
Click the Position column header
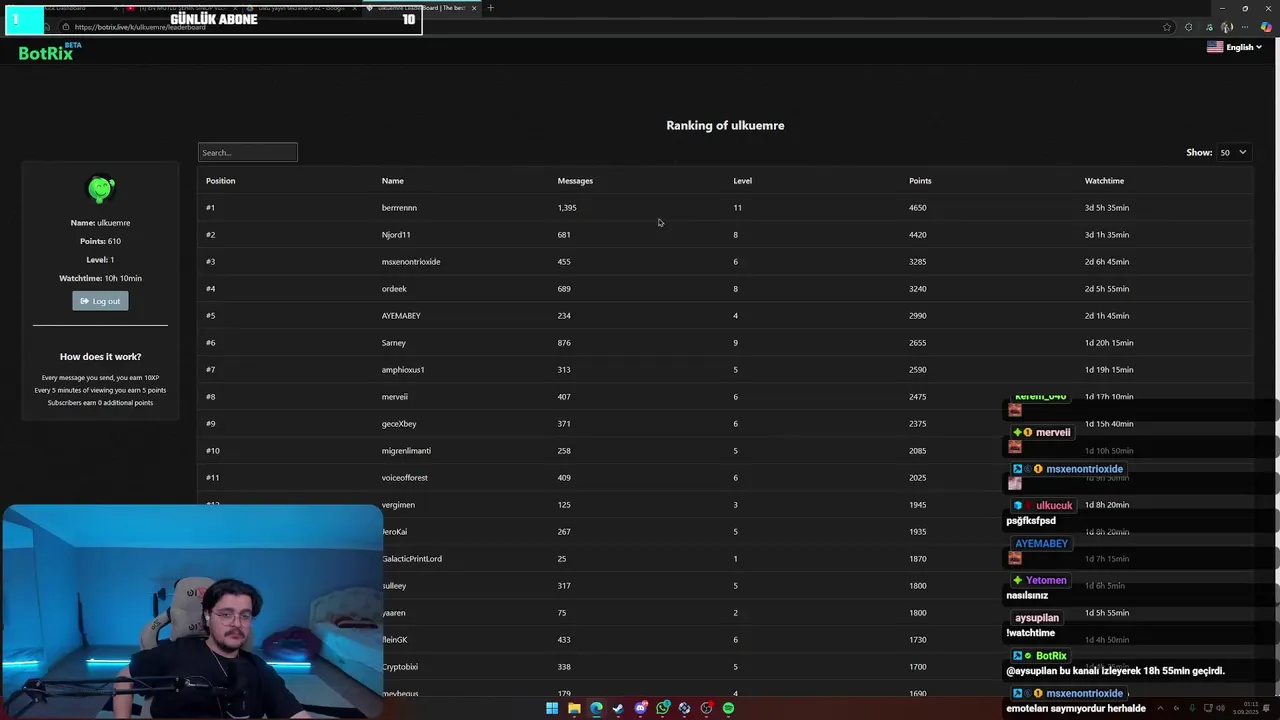point(220,181)
